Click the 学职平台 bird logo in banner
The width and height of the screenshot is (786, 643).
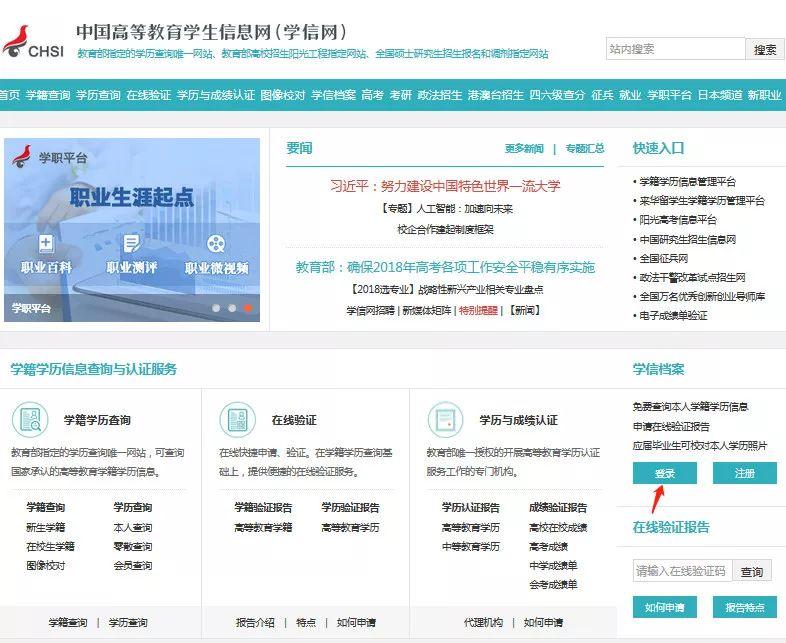click(21, 157)
